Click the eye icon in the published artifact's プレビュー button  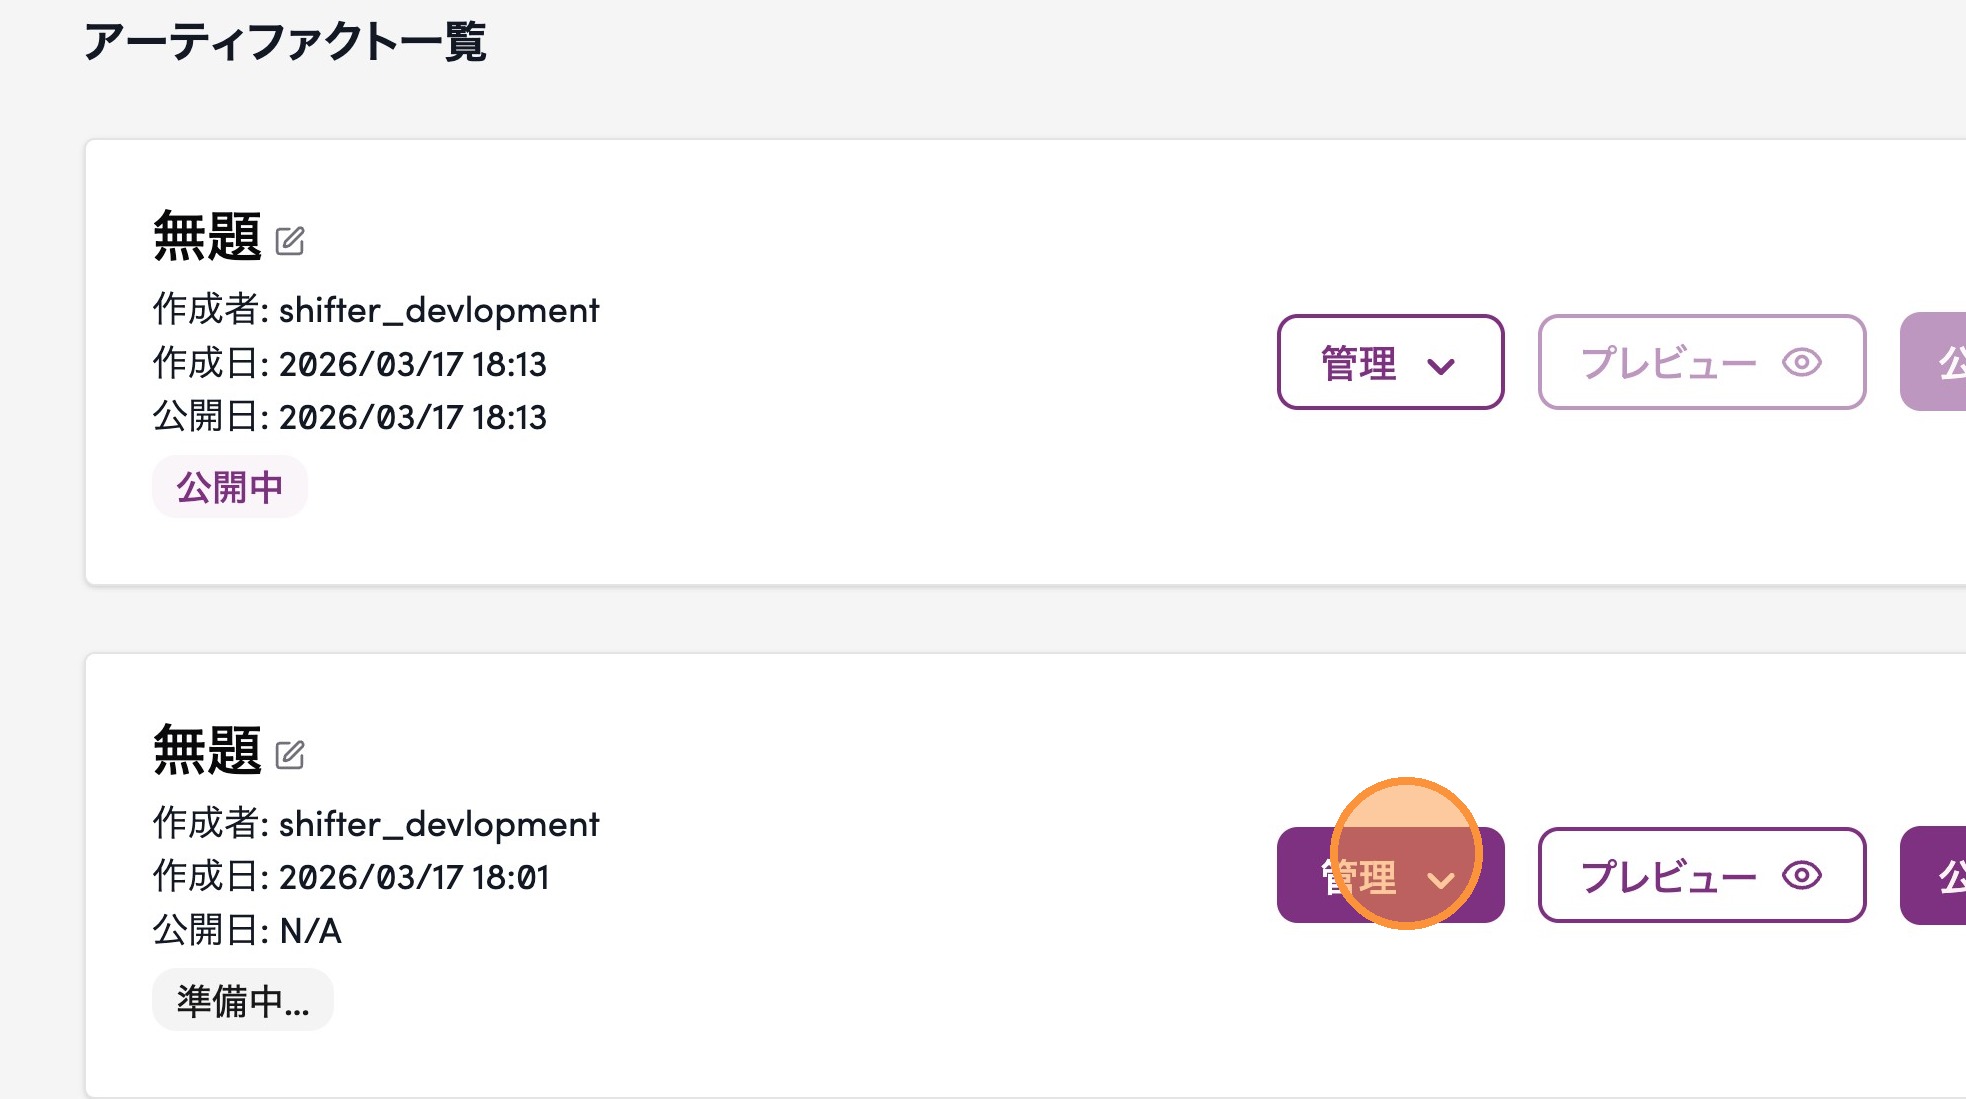(x=1801, y=362)
